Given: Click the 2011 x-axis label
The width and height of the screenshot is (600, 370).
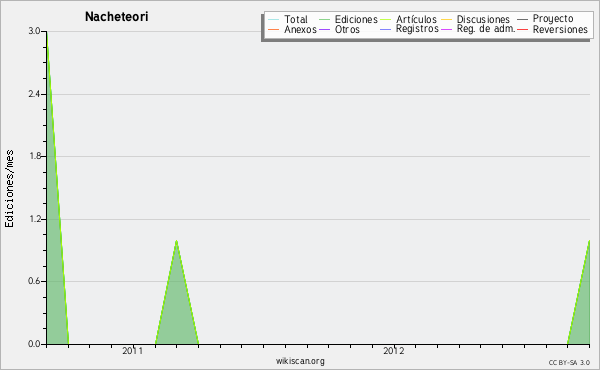Looking at the screenshot, I should point(132,351).
